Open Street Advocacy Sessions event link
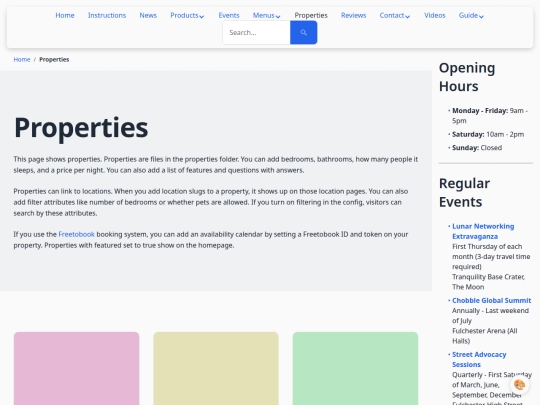The width and height of the screenshot is (540, 405). pyautogui.click(x=479, y=359)
